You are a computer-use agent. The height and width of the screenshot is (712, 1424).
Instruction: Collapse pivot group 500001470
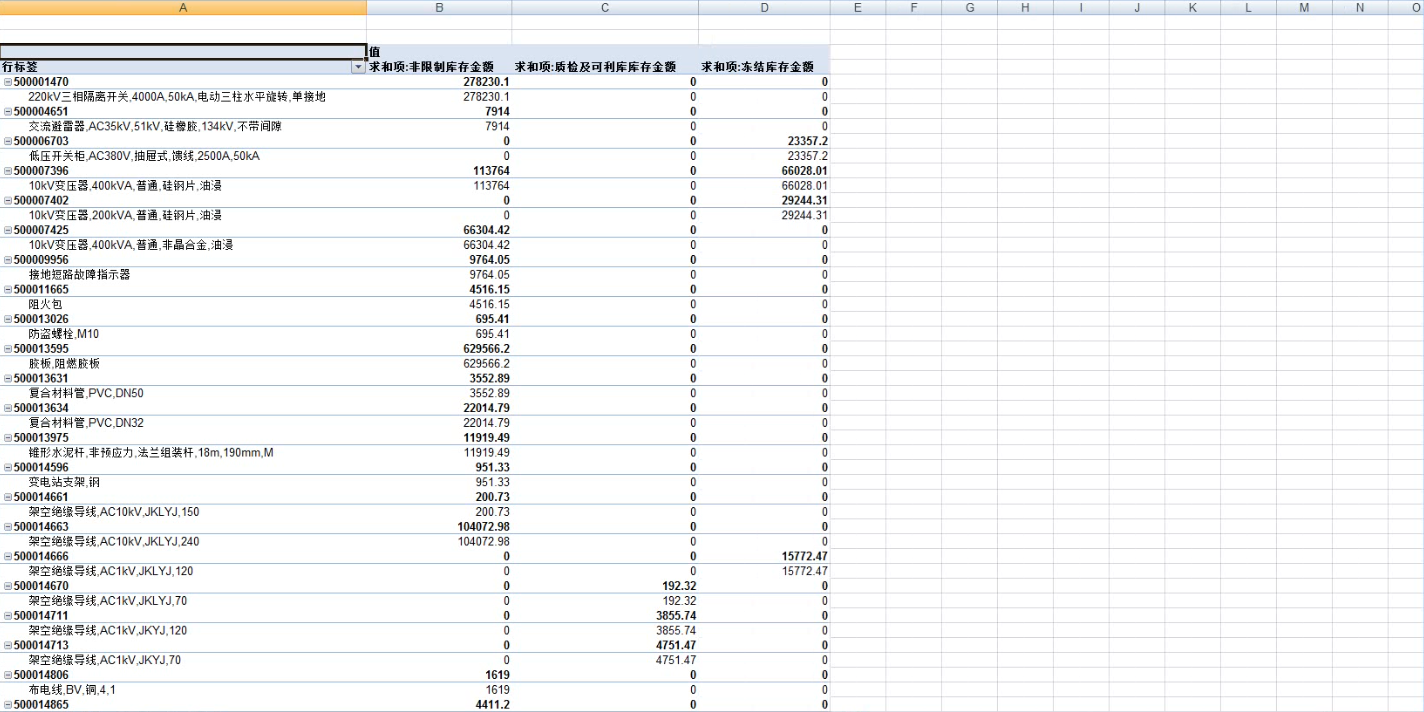pyautogui.click(x=6, y=82)
